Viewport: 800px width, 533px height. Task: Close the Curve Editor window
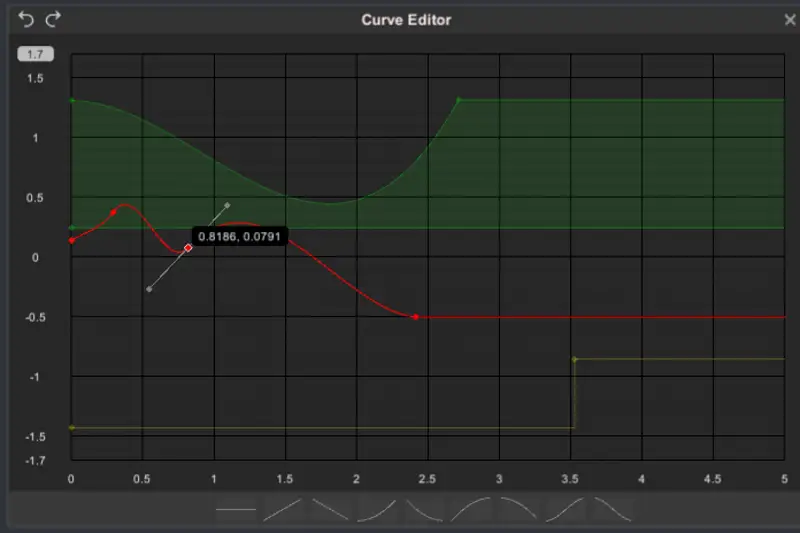tap(790, 20)
